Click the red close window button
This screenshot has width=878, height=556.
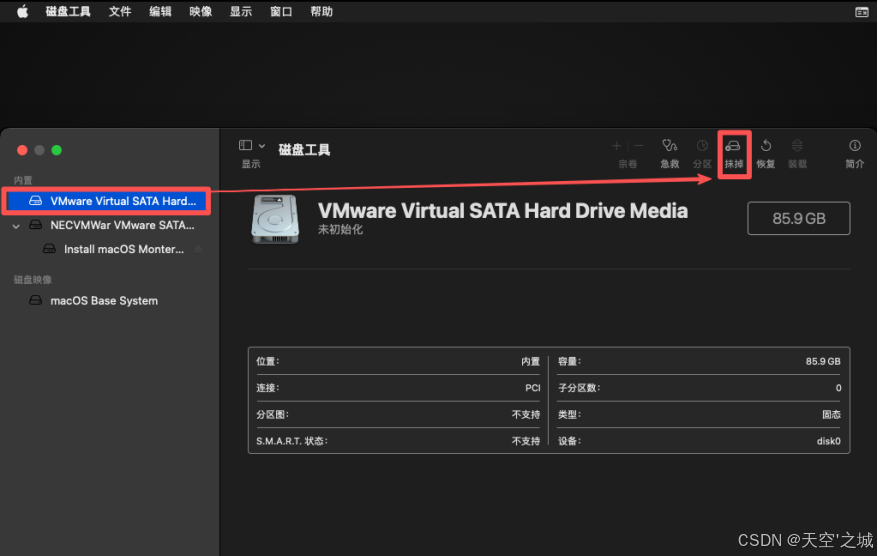point(22,150)
